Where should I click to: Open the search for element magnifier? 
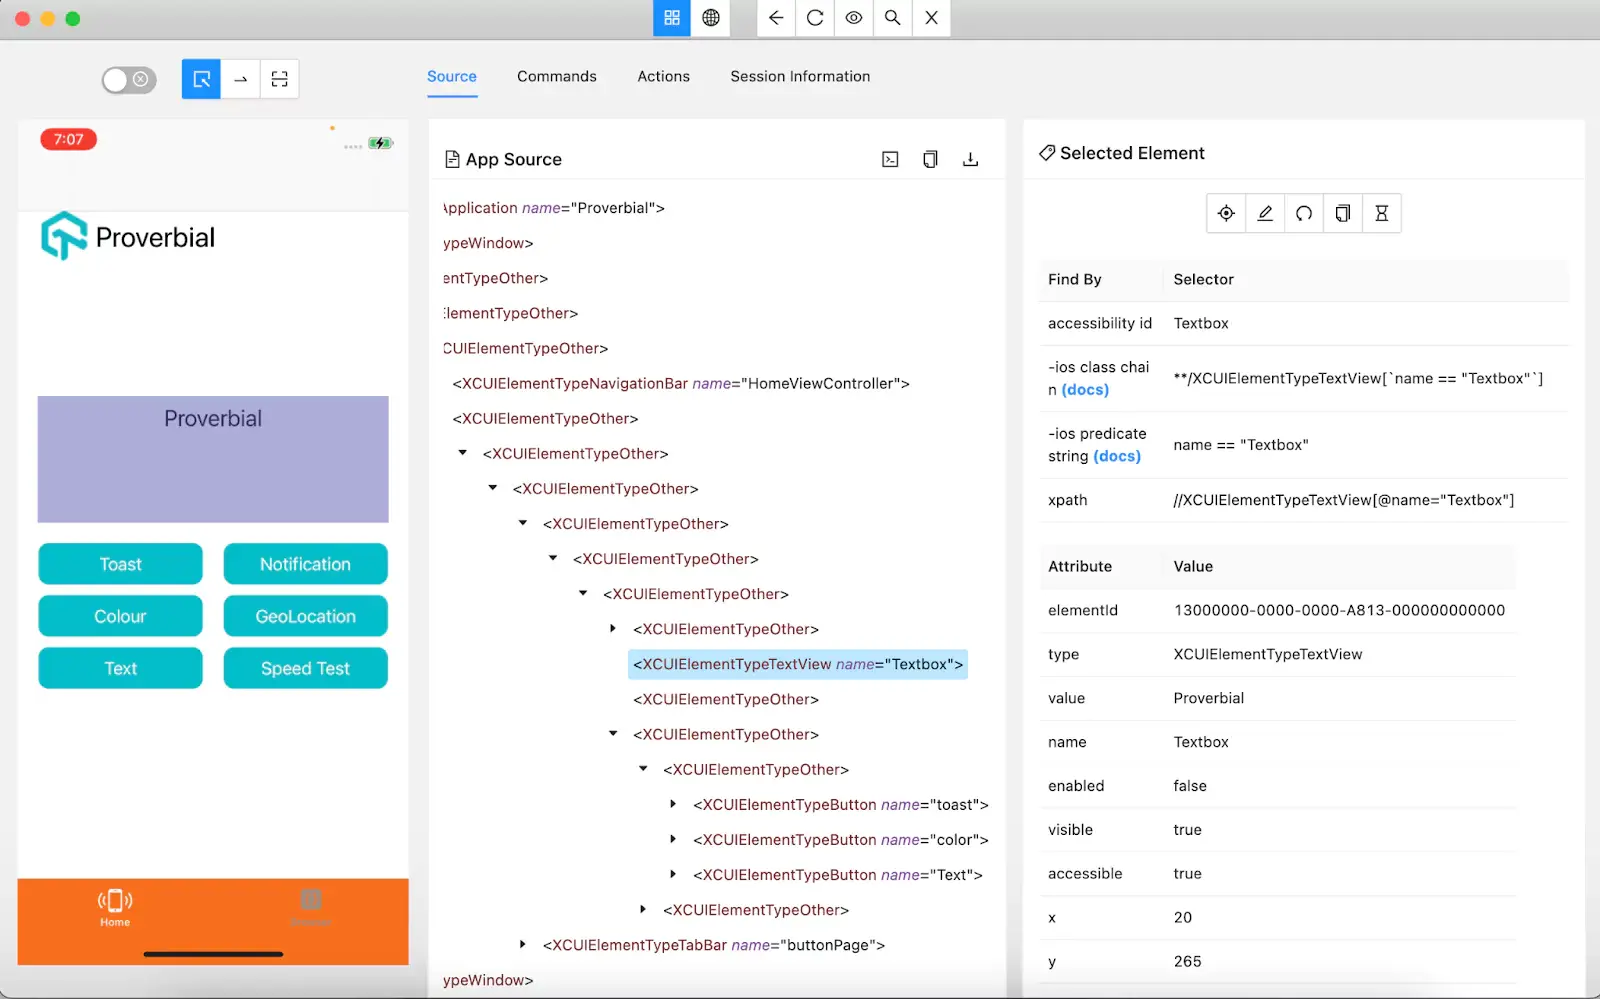pyautogui.click(x=892, y=18)
